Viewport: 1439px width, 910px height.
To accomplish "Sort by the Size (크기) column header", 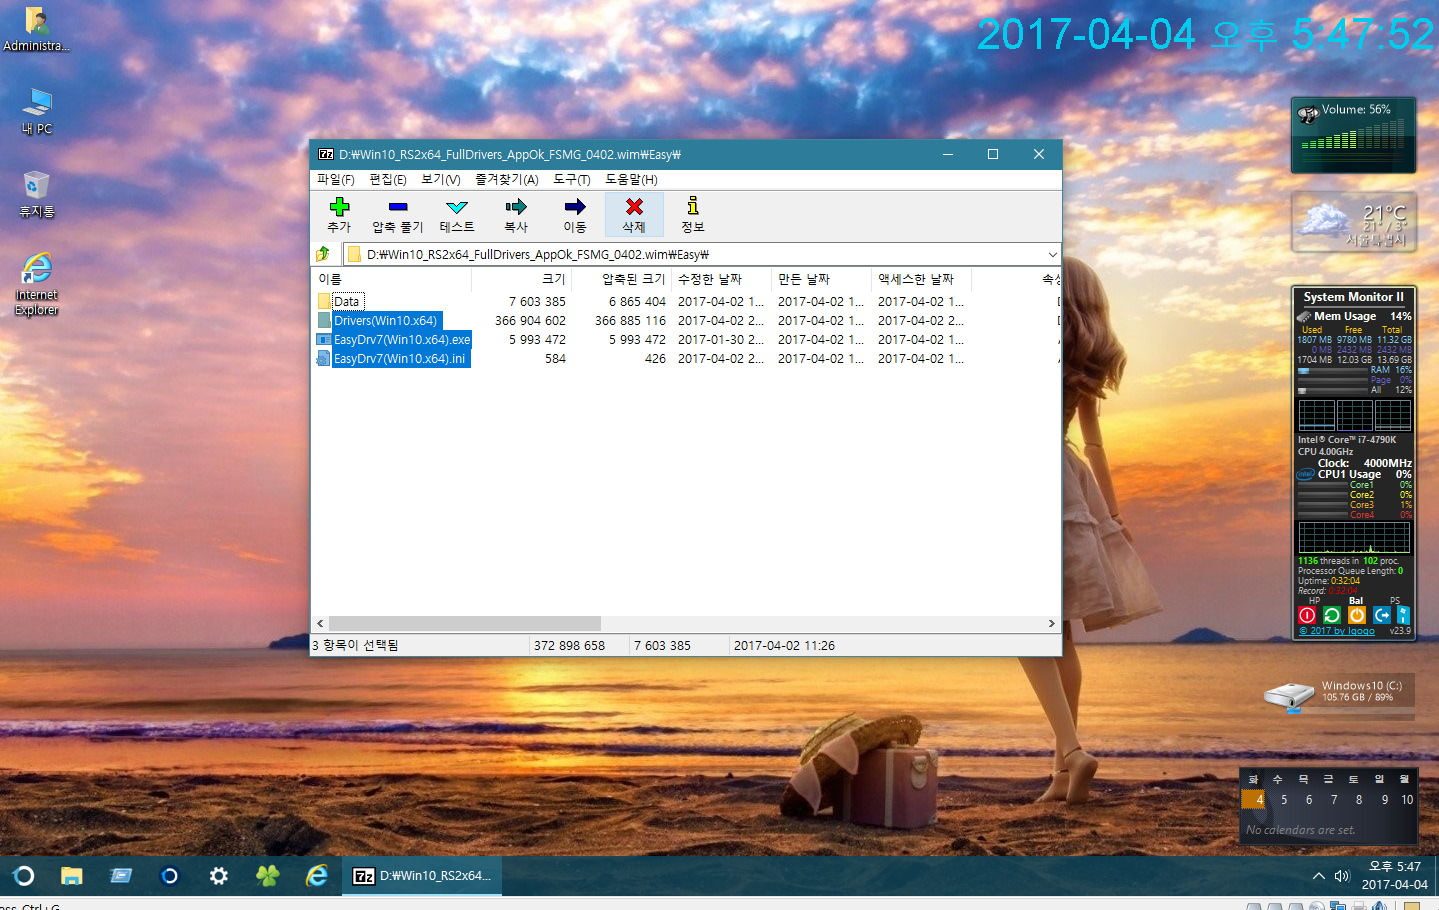I will [521, 279].
